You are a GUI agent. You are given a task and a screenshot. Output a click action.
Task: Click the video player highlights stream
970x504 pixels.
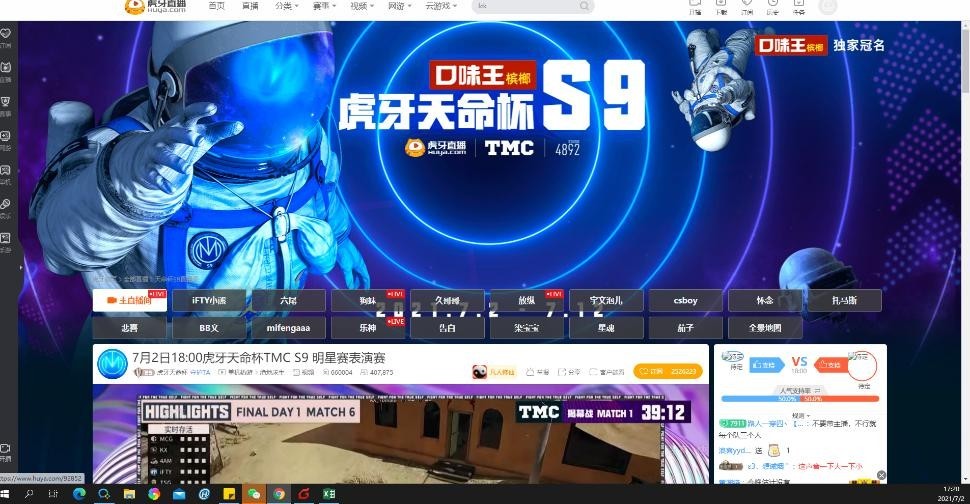tap(401, 434)
